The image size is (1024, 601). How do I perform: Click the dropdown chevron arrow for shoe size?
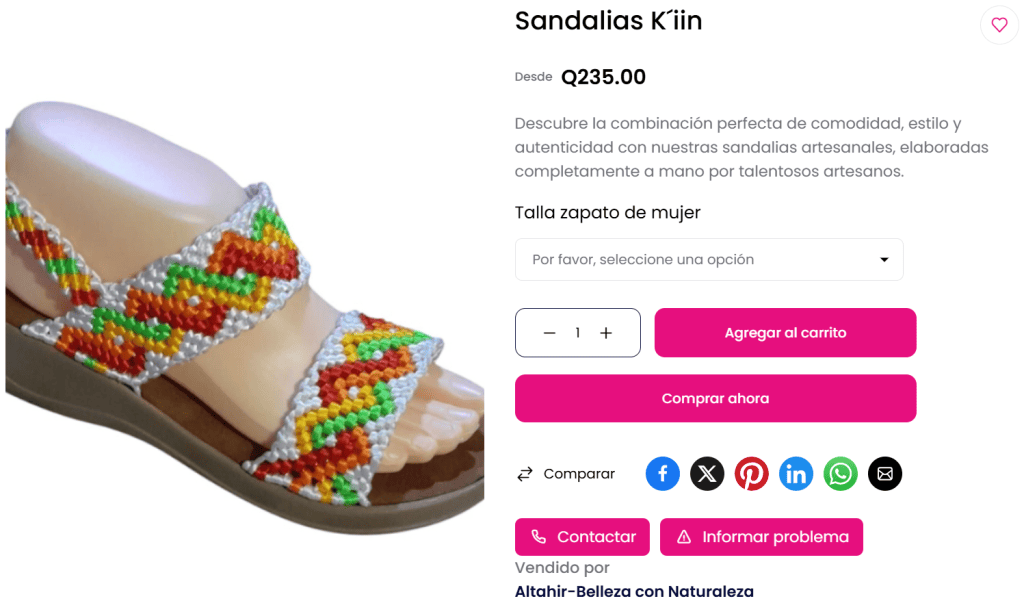click(x=884, y=259)
